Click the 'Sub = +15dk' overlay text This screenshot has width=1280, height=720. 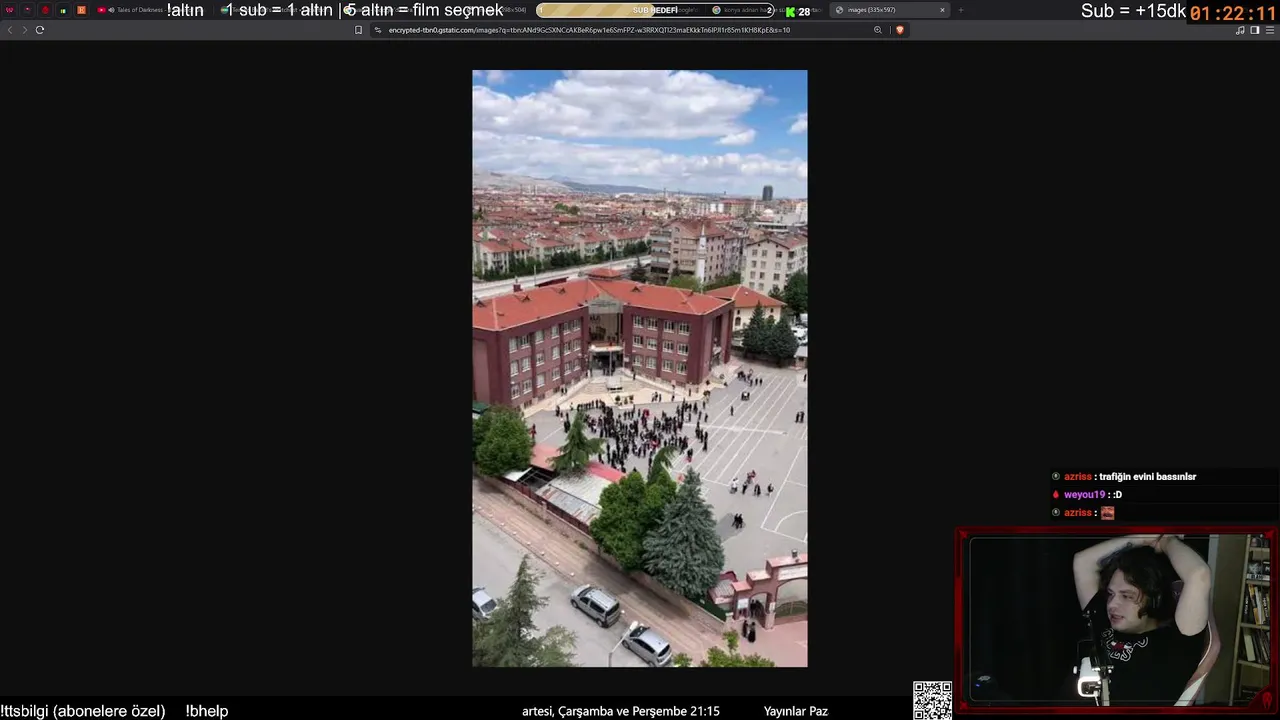[1133, 11]
